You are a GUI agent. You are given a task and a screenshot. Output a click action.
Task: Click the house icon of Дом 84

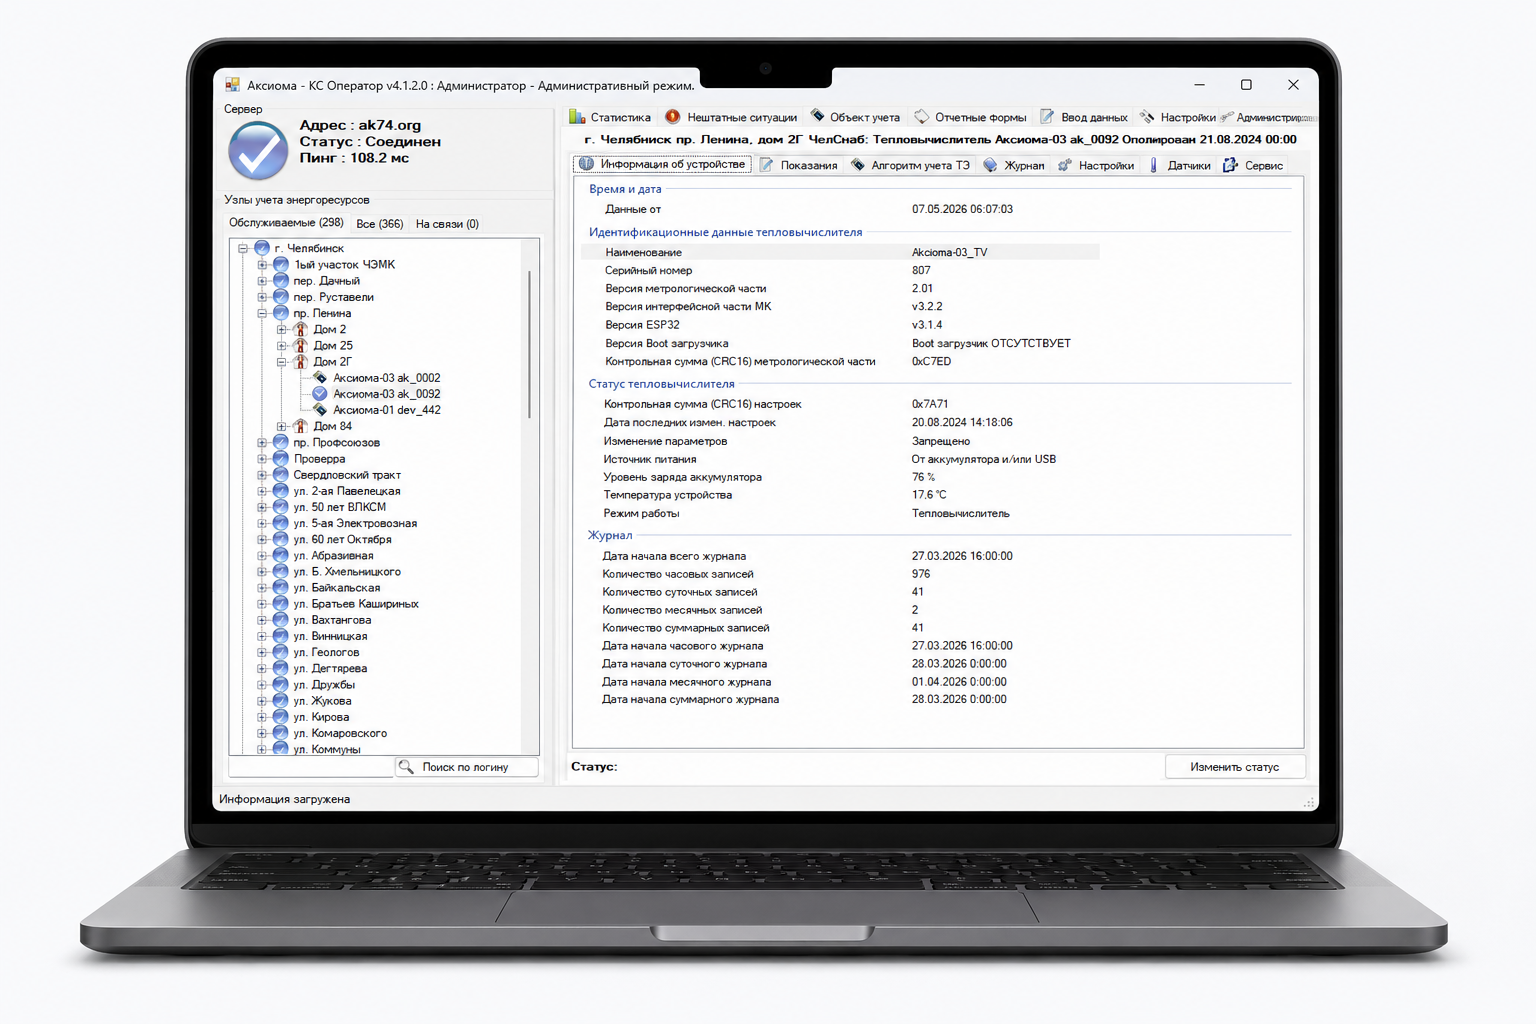tap(300, 426)
